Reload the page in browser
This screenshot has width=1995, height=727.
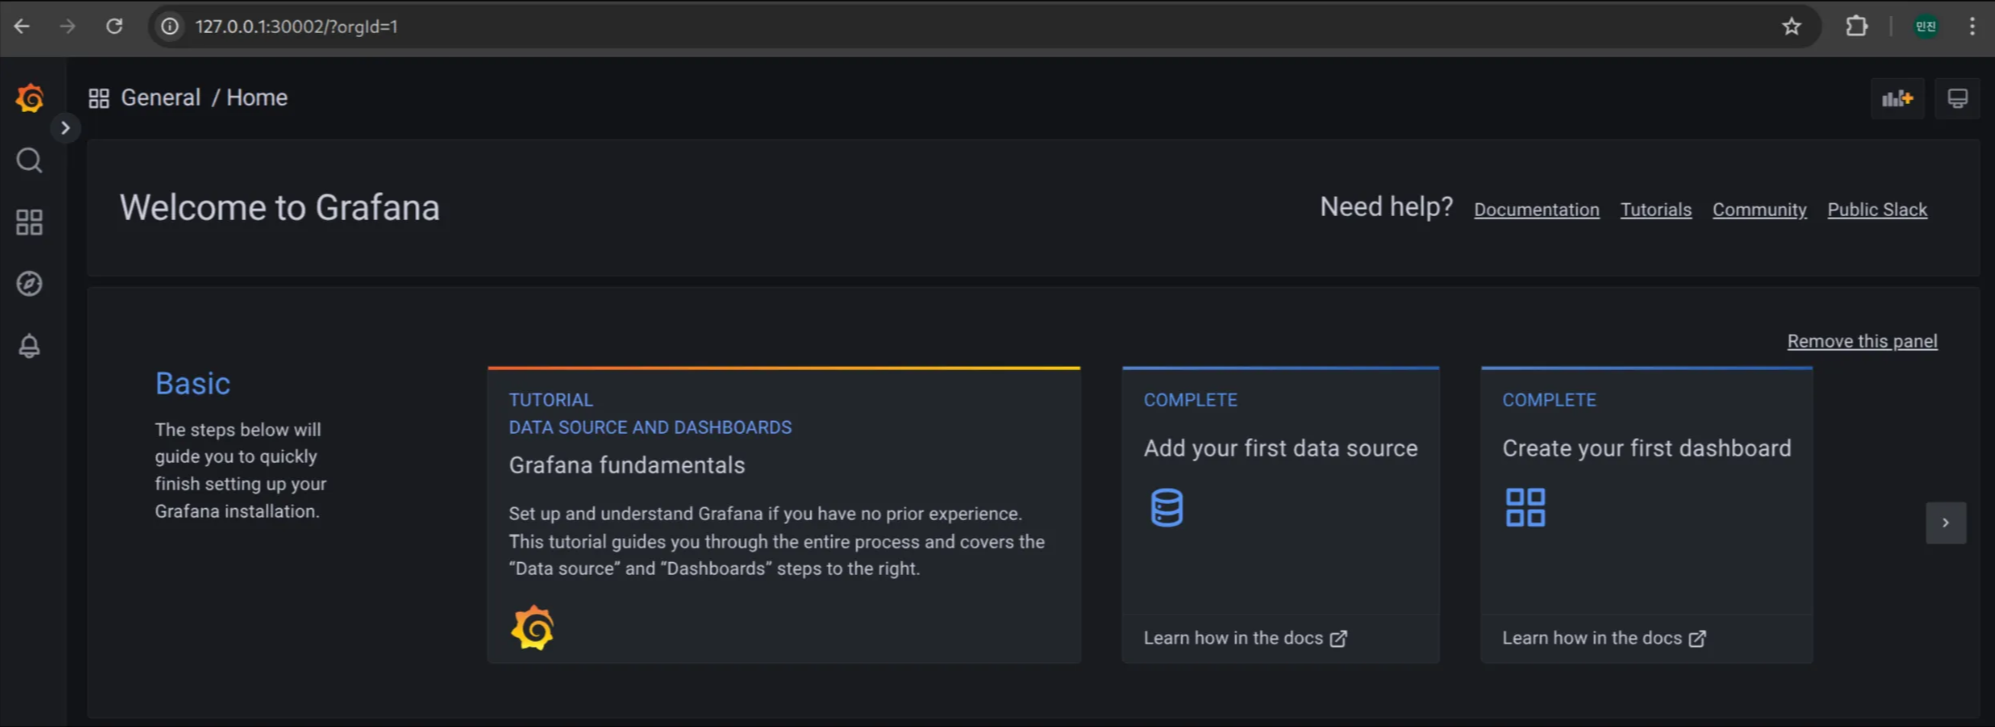pyautogui.click(x=115, y=27)
